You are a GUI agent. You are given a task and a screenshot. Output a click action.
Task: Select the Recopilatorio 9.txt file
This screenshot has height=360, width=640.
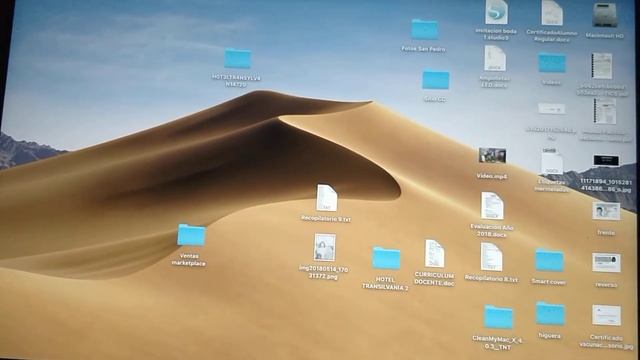tap(327, 198)
